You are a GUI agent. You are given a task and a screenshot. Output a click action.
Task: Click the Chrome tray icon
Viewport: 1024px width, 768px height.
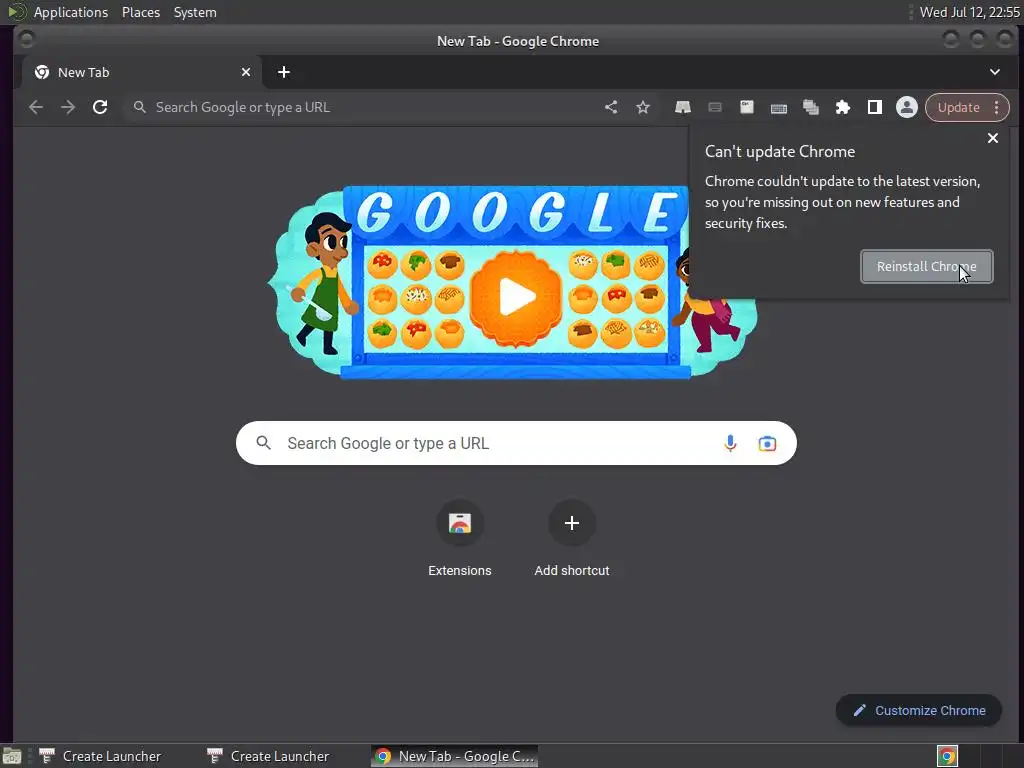pos(947,756)
